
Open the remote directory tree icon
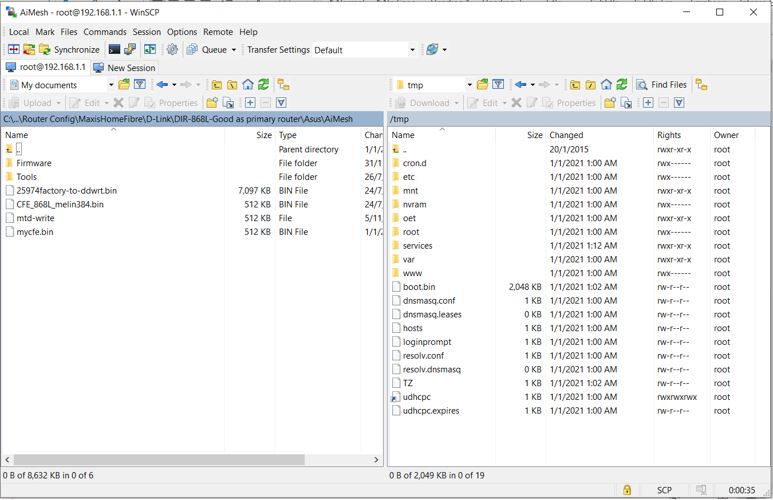click(701, 85)
